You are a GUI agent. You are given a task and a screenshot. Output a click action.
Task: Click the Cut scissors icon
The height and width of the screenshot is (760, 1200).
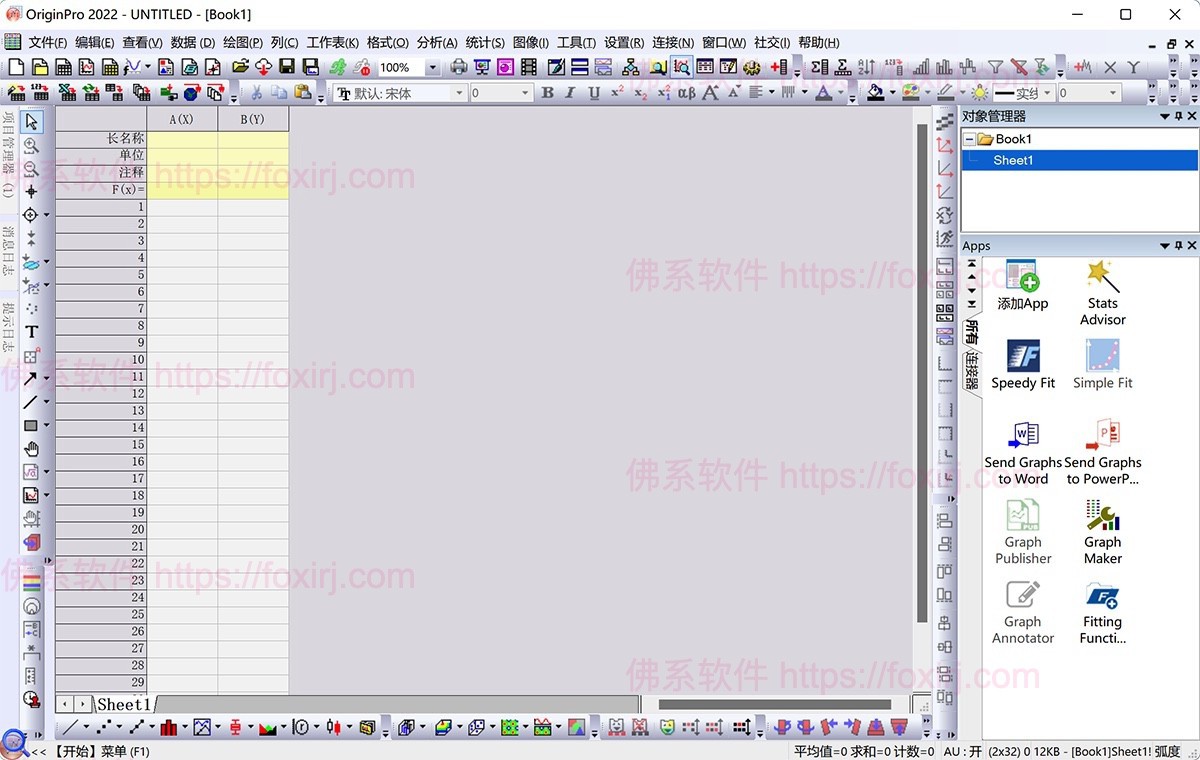click(x=256, y=93)
